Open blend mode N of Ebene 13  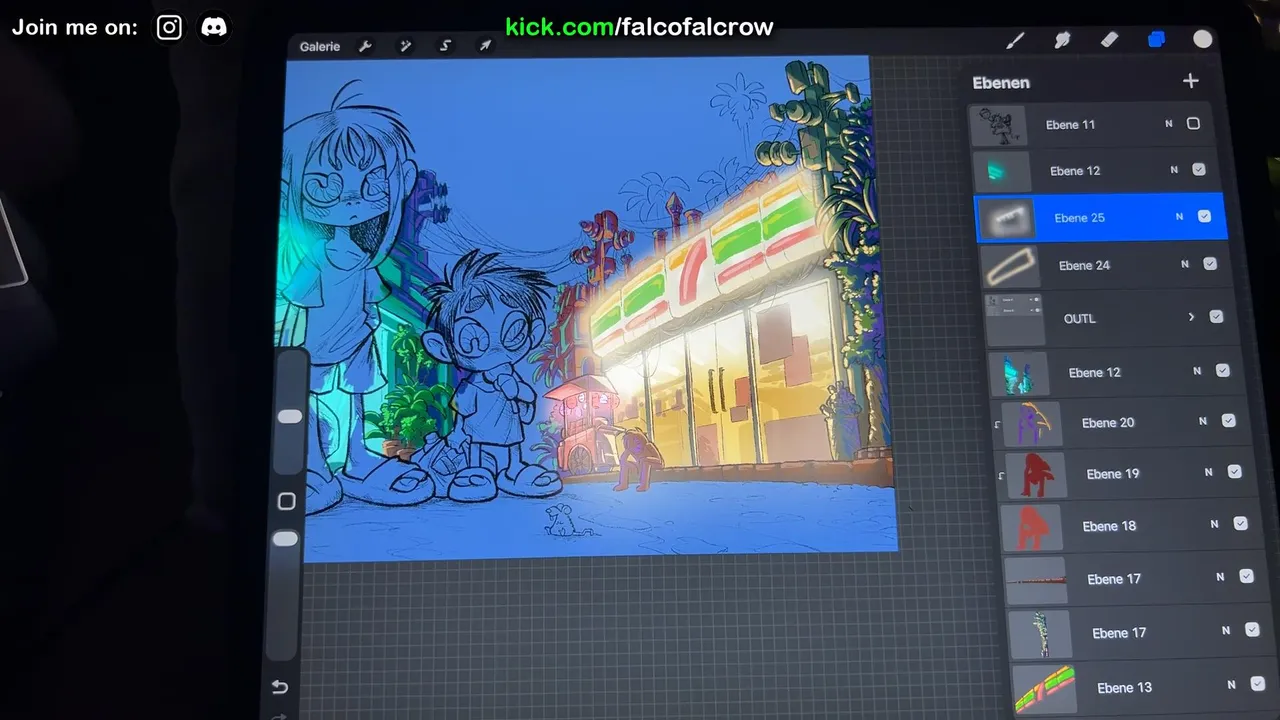(1232, 686)
